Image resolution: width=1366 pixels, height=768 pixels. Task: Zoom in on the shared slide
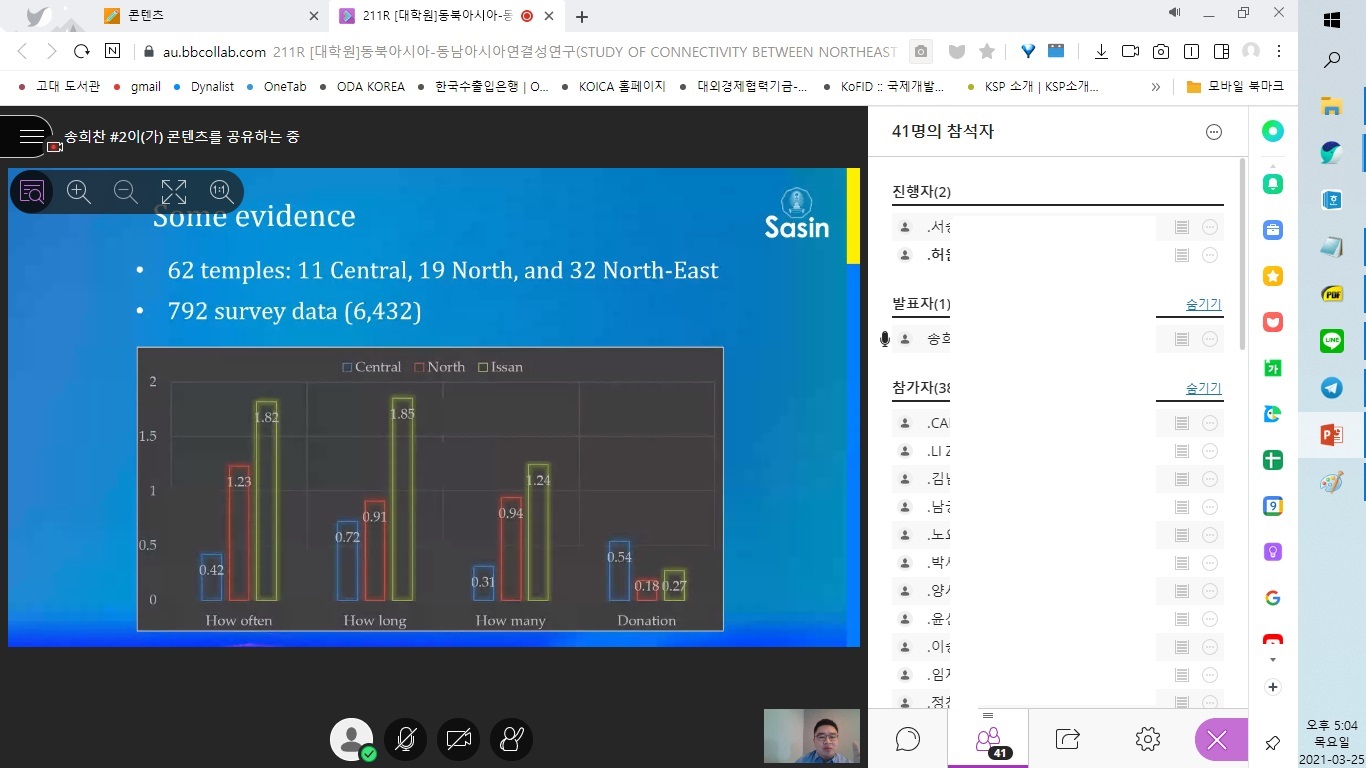tap(79, 192)
